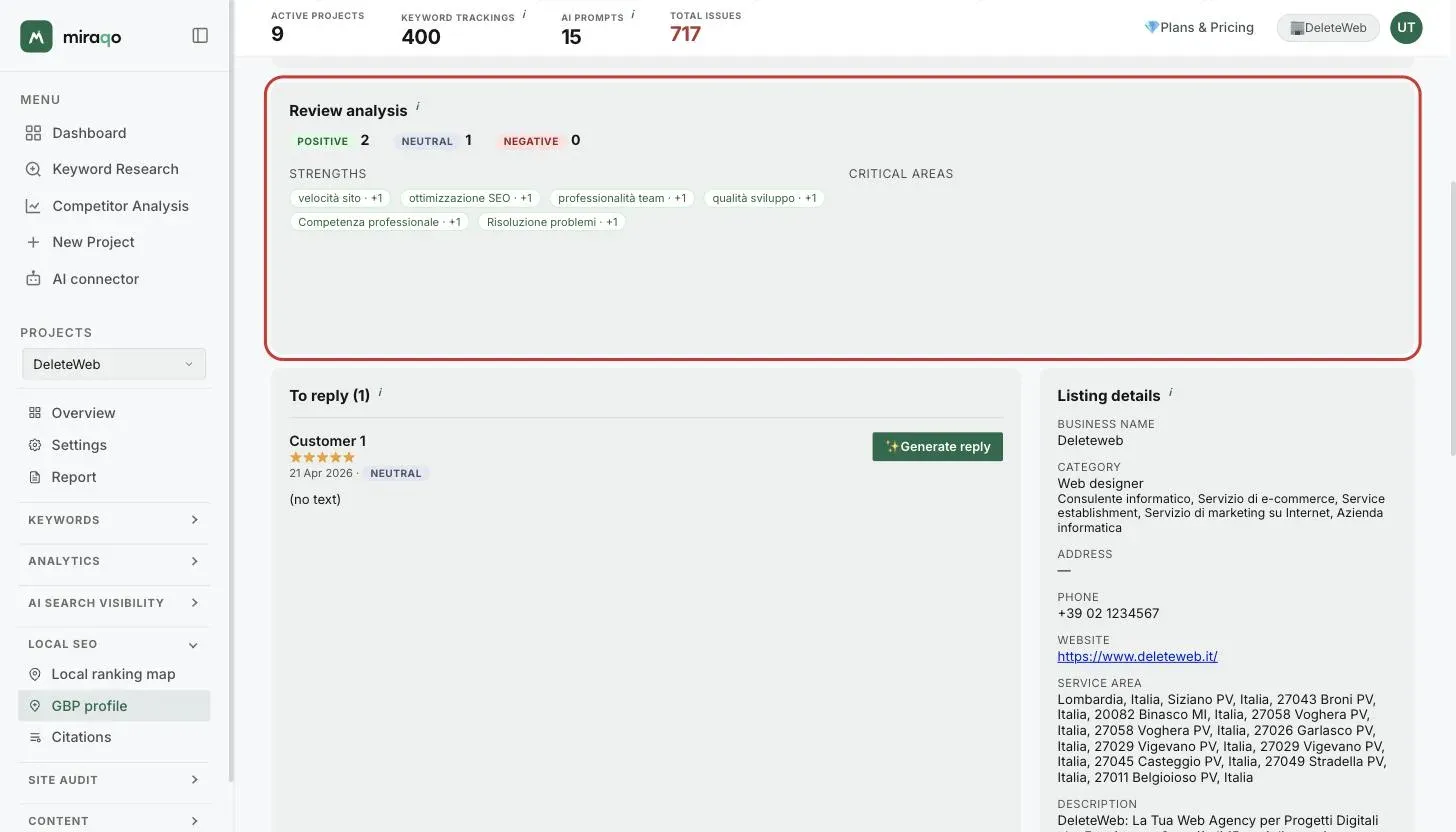1456x832 pixels.
Task: Open Local ranking map
Action: 113,674
